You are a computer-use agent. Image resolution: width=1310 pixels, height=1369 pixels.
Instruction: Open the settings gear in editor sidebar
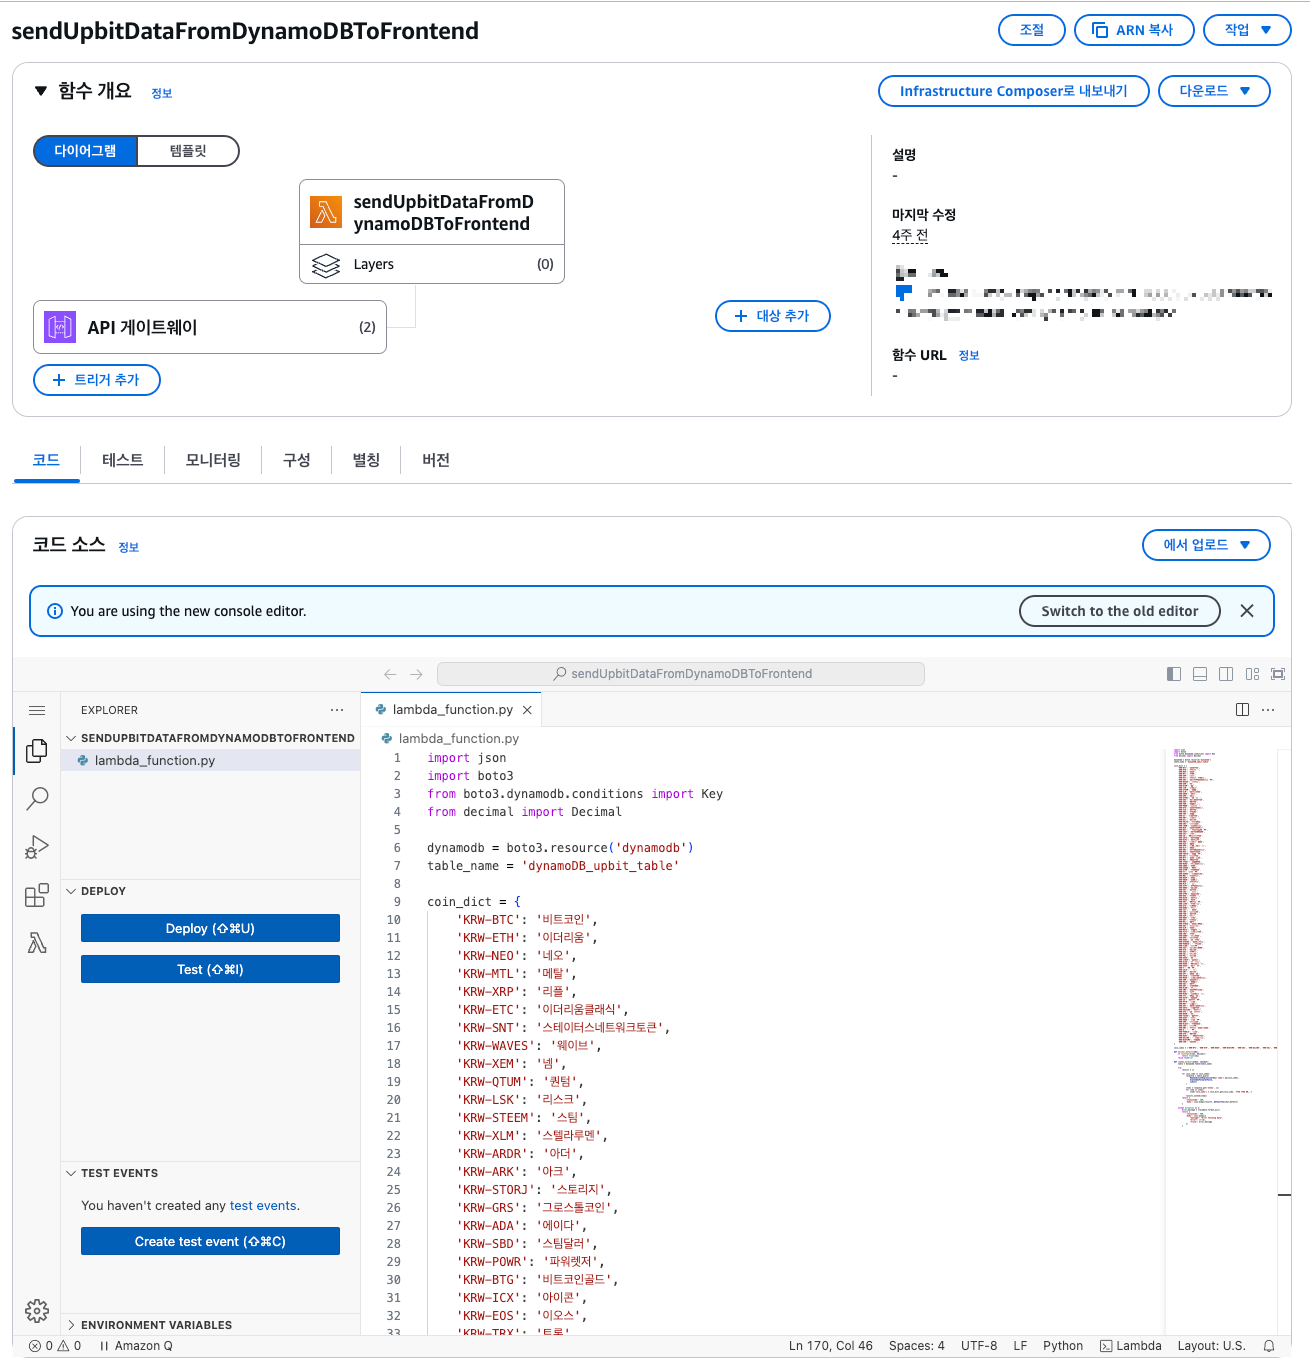37,1311
